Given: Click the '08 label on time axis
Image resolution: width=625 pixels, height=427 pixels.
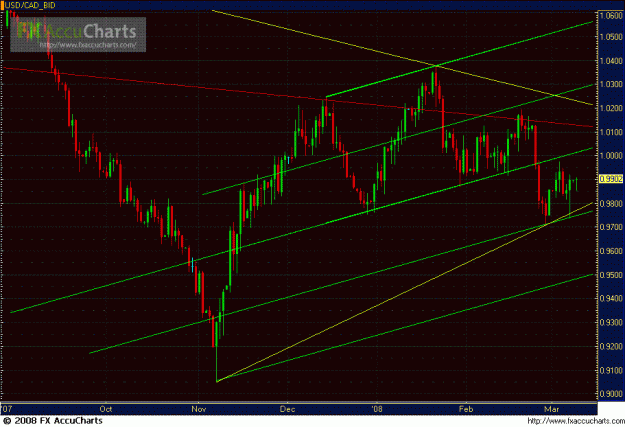Looking at the screenshot, I should tap(377, 409).
